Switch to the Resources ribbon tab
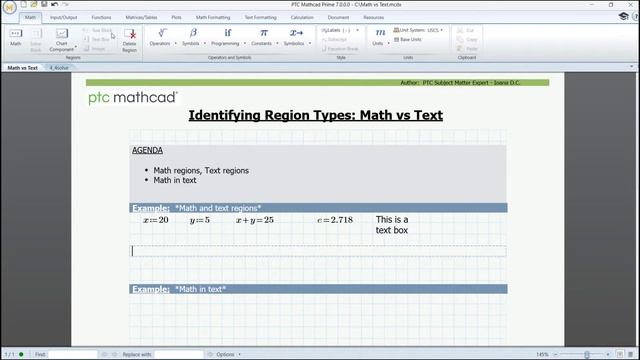 [x=373, y=18]
